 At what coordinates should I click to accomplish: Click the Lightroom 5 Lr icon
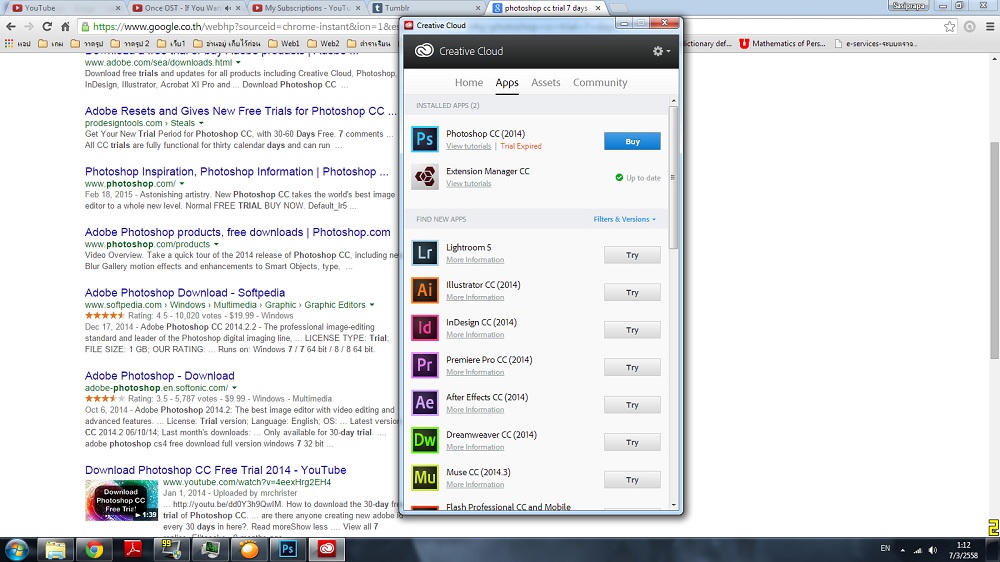[425, 253]
